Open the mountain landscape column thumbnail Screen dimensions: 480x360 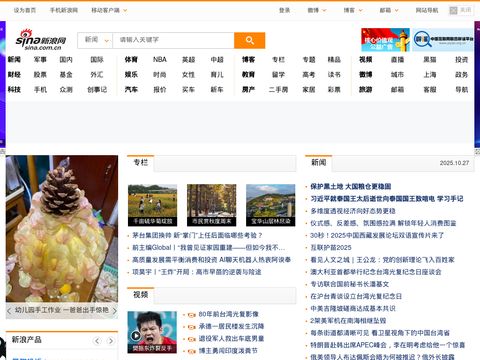point(271,205)
